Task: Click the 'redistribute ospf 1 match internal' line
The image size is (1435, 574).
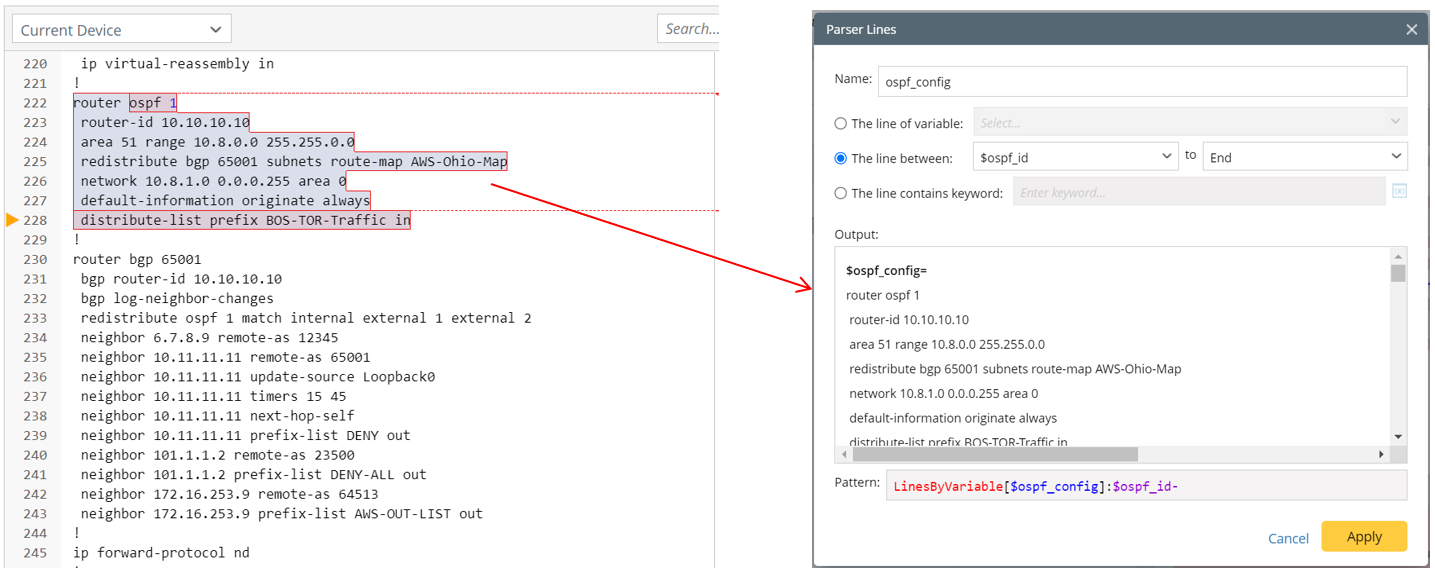Action: pos(306,318)
